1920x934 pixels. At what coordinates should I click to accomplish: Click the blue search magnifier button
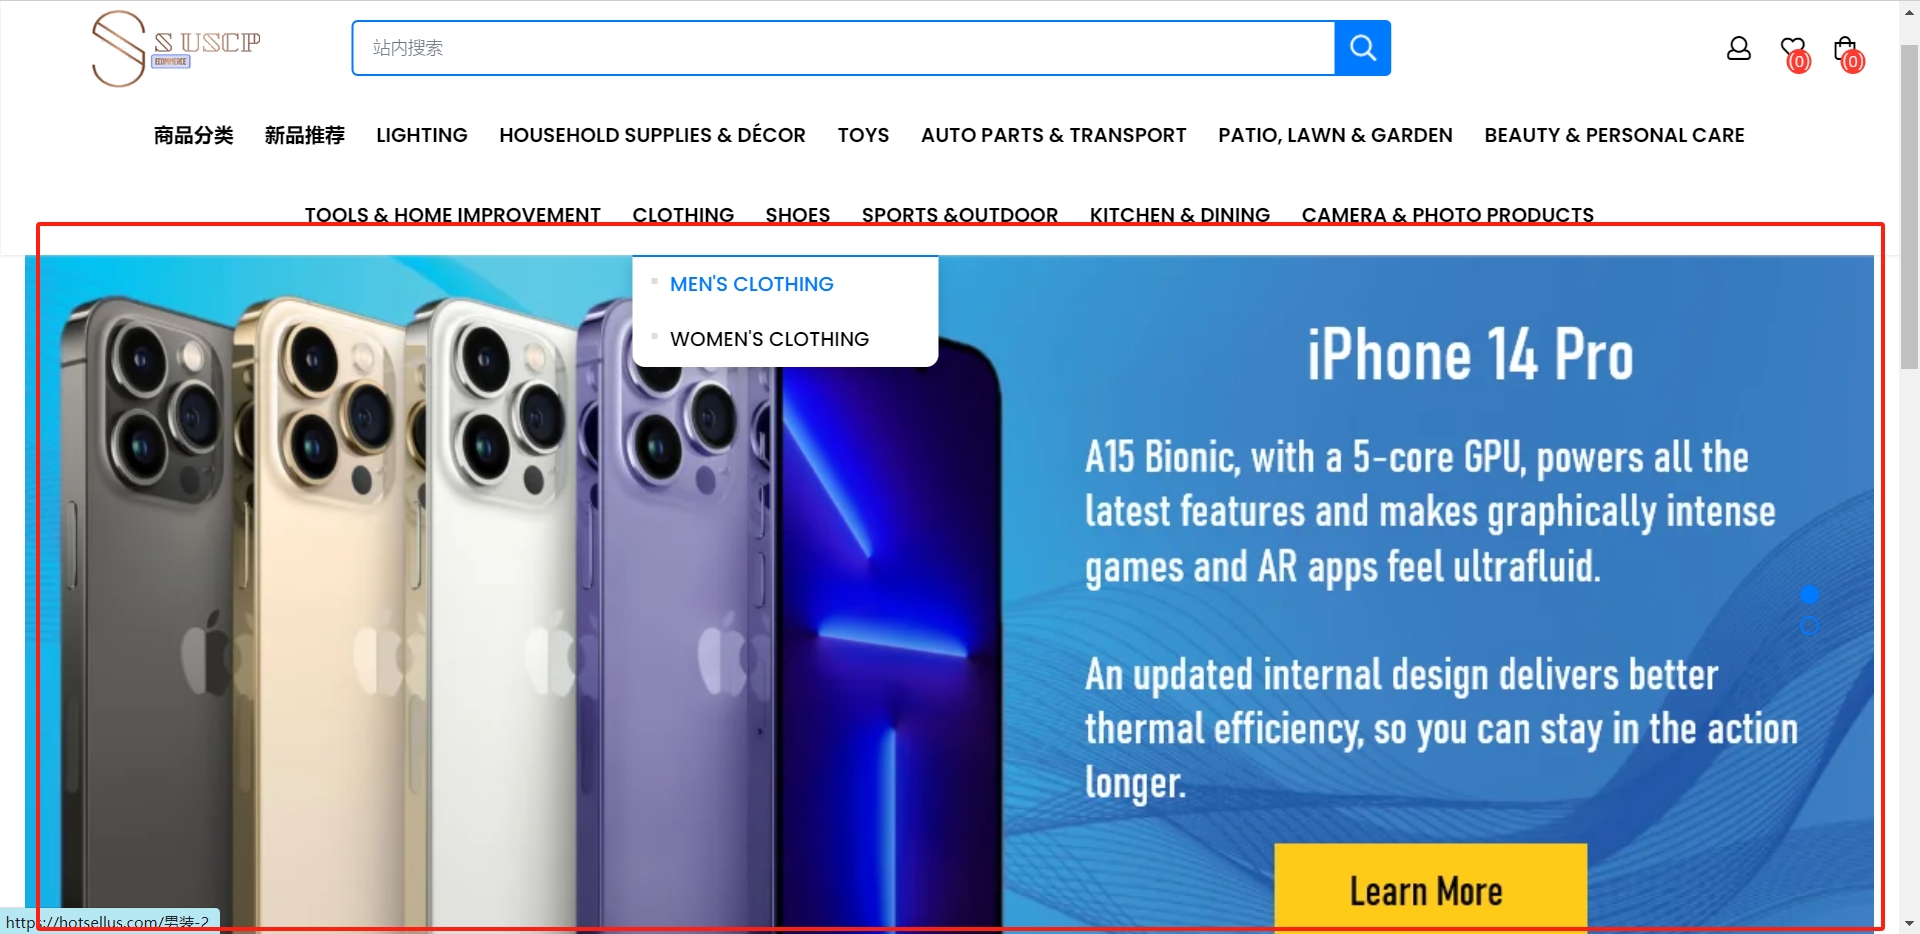1362,48
